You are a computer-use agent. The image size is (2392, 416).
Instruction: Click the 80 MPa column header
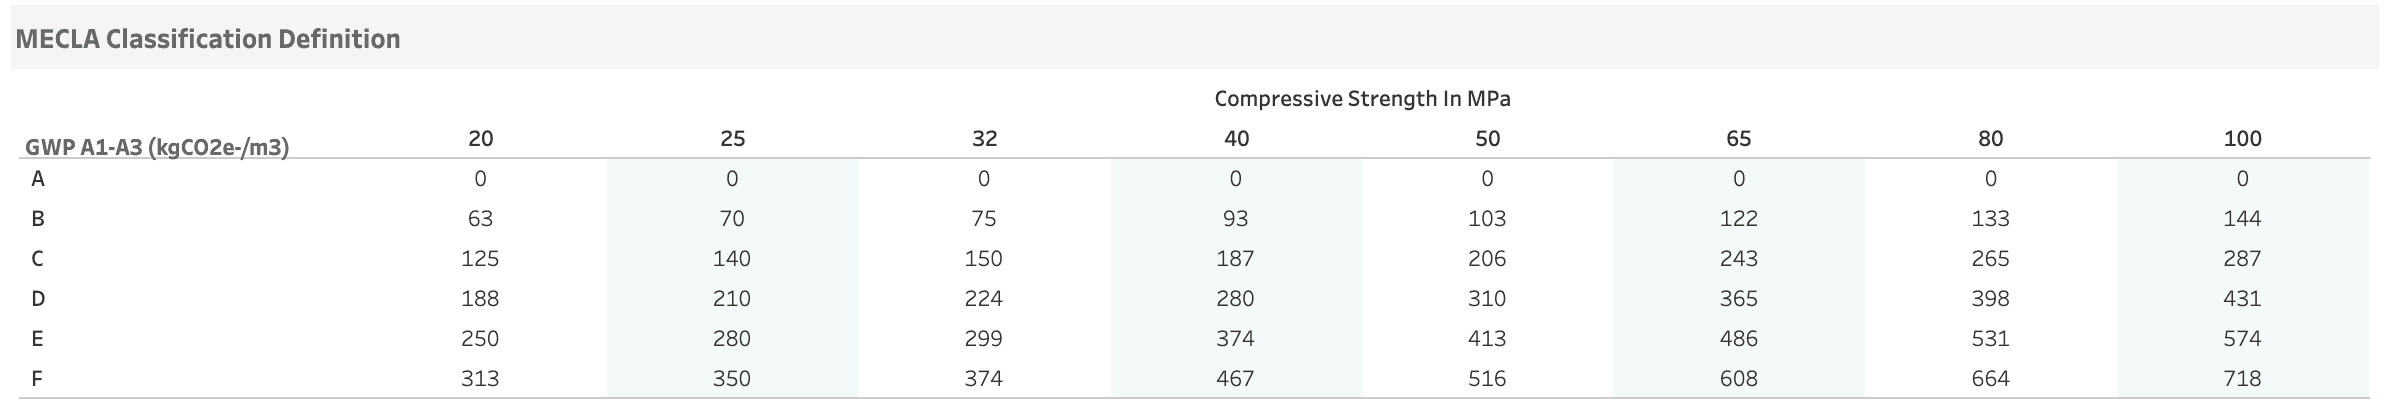click(1990, 139)
